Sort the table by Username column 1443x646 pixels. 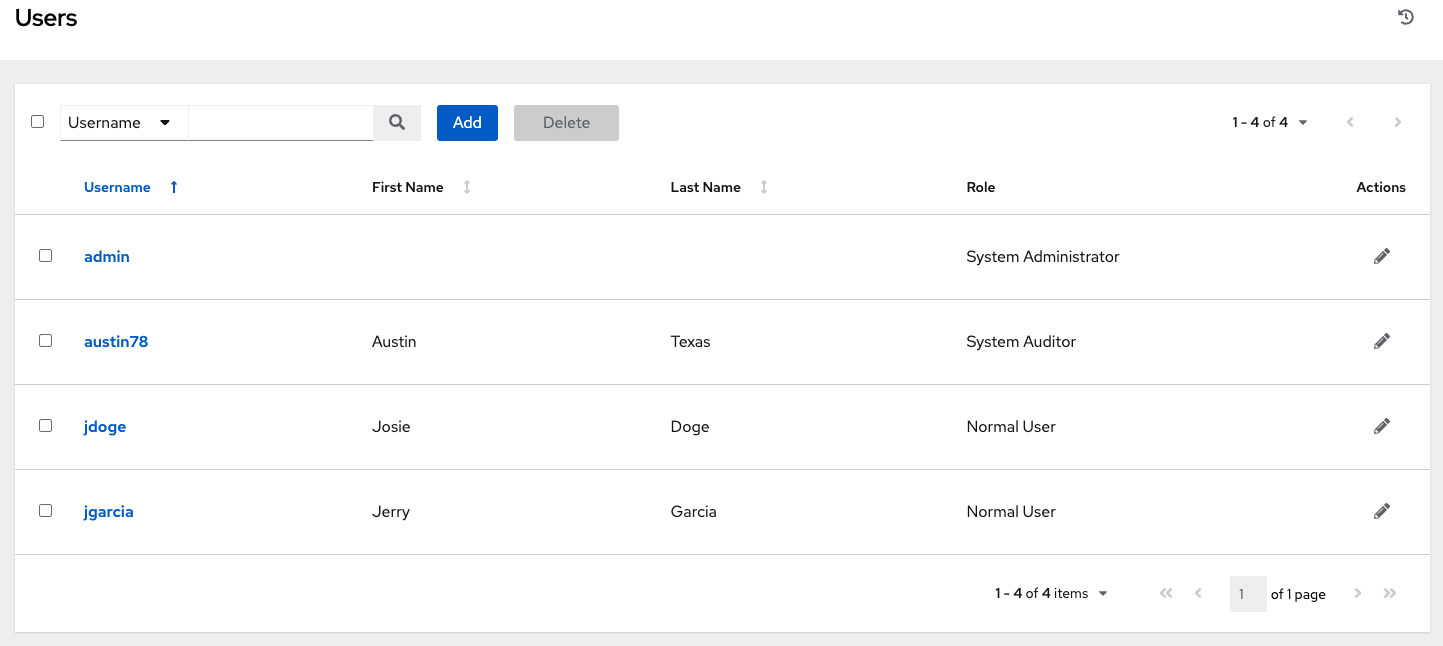117,187
